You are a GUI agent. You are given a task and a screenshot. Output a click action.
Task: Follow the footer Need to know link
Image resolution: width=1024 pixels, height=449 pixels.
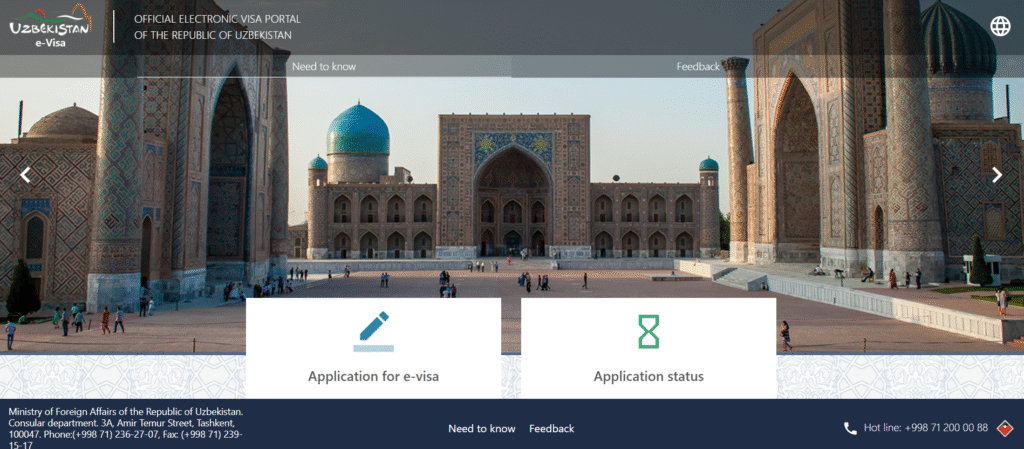tap(481, 428)
